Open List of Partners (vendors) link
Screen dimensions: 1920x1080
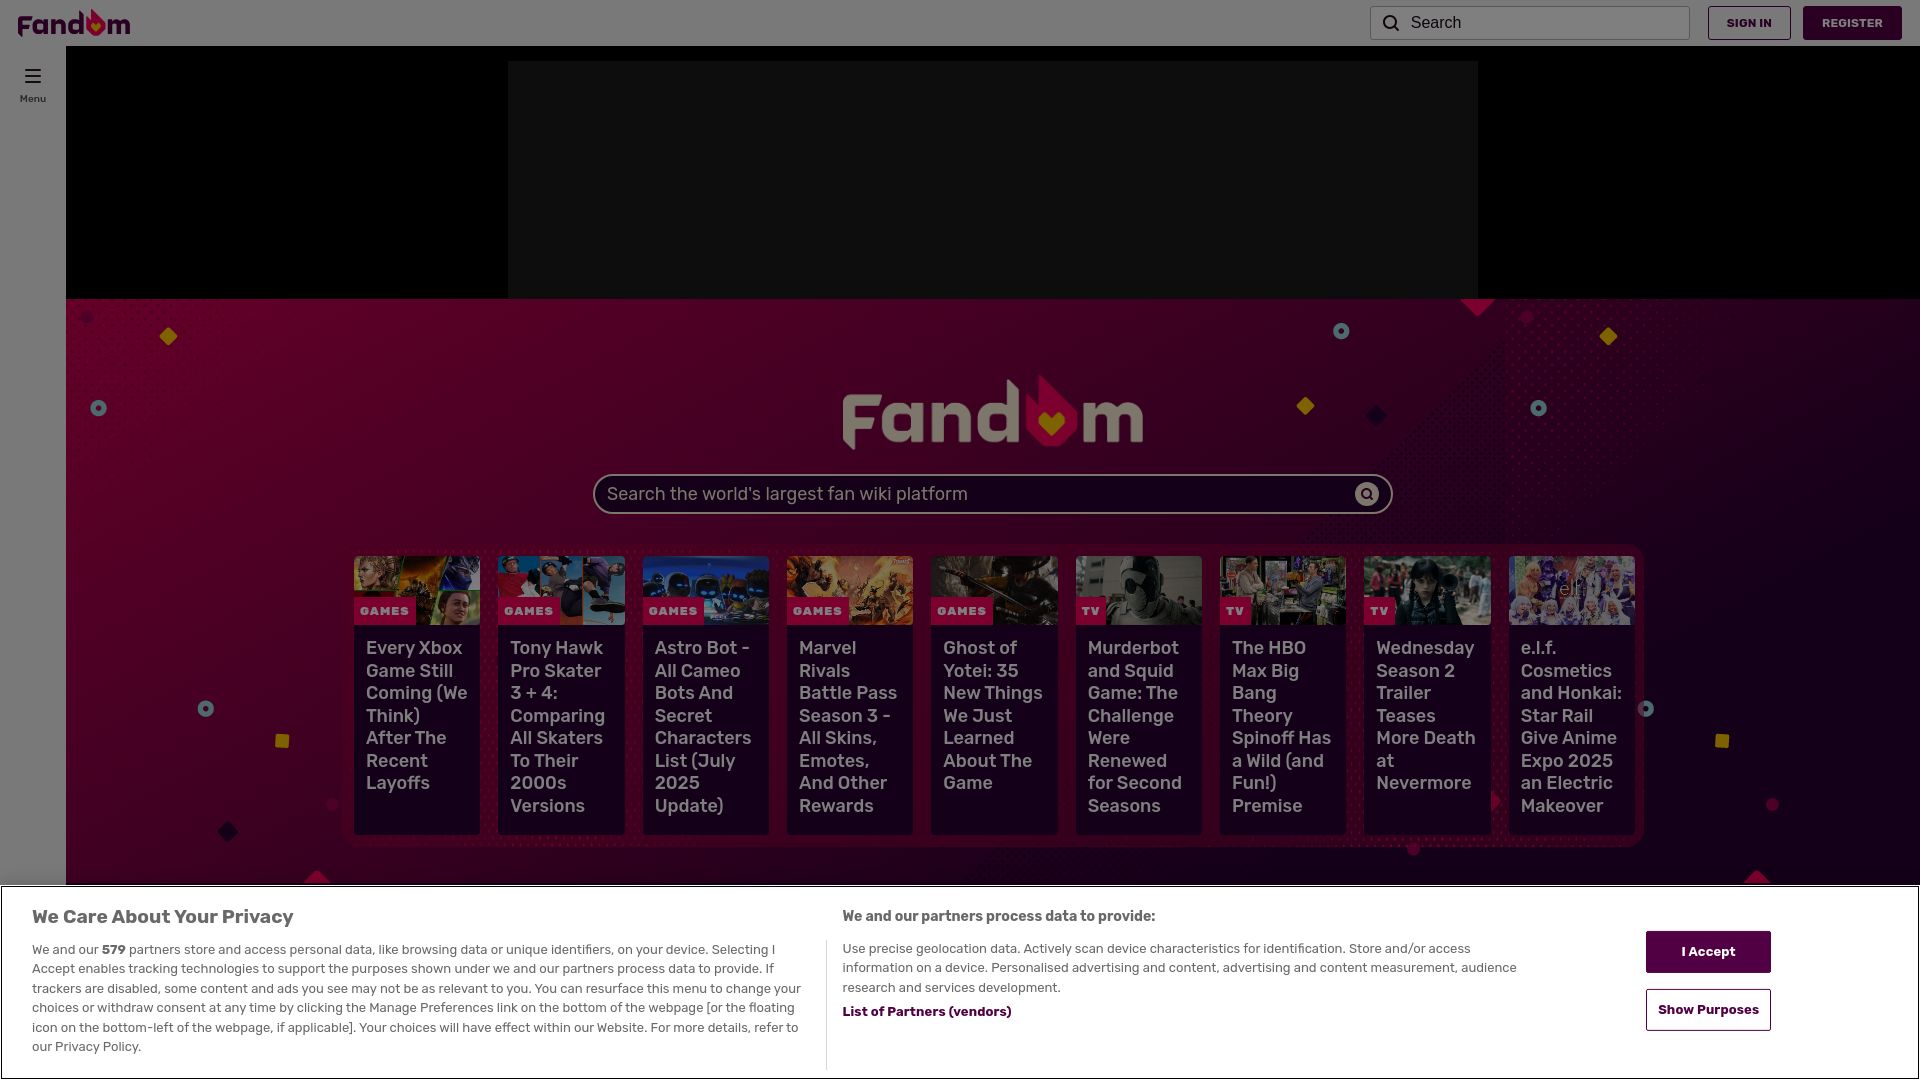(x=926, y=1012)
